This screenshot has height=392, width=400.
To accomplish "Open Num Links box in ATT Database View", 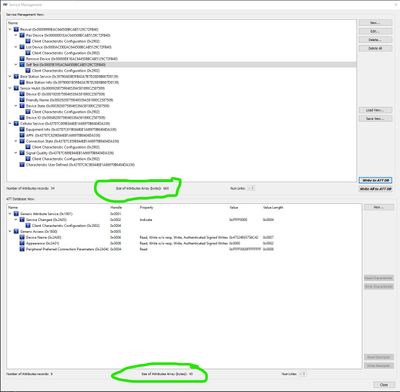I will [x=303, y=374].
